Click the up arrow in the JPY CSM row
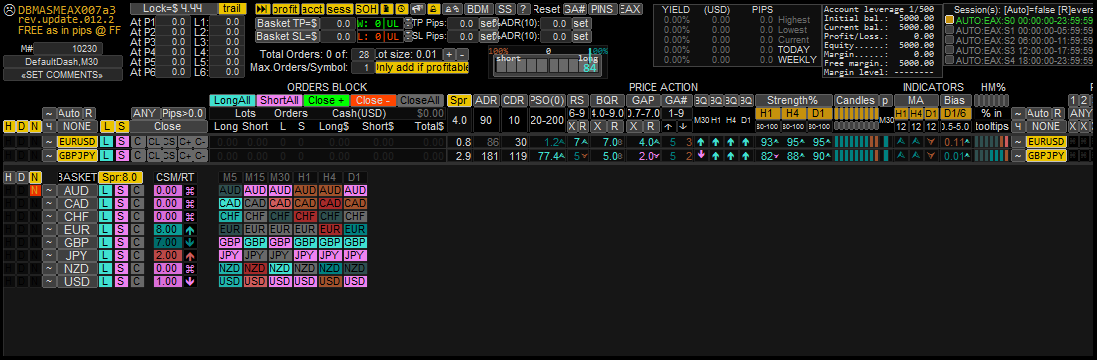The height and width of the screenshot is (360, 1097). click(x=190, y=255)
